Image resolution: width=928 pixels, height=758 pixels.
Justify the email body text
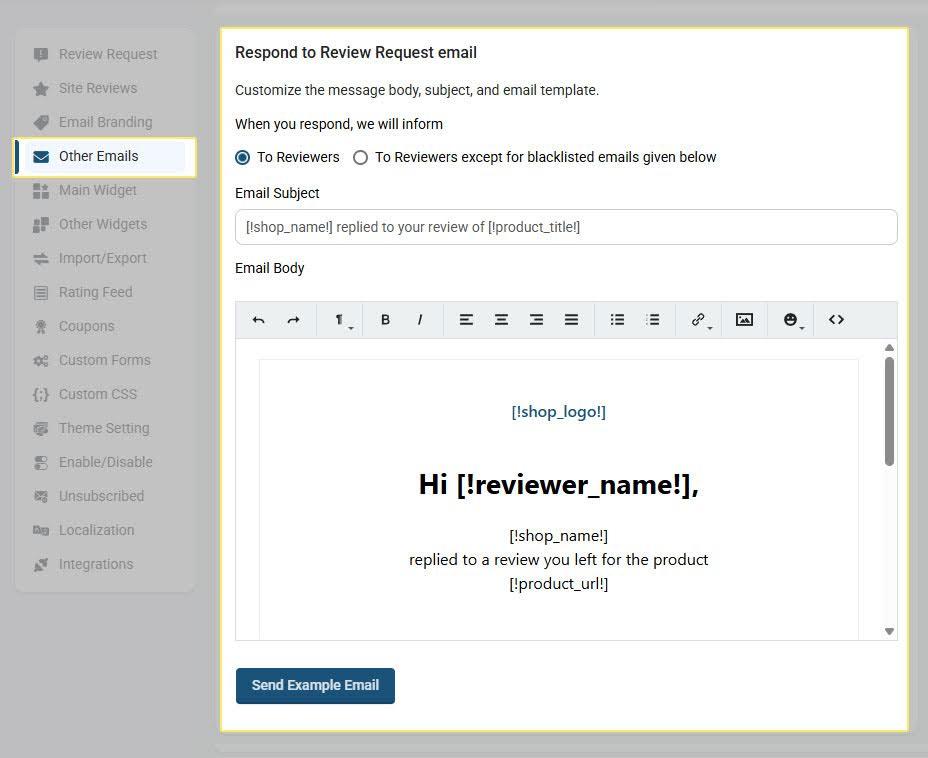[571, 319]
